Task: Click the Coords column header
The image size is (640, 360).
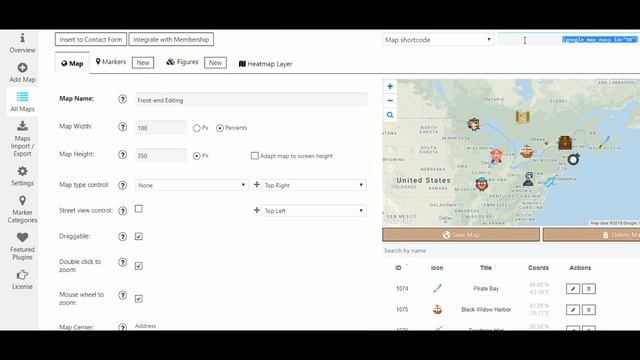Action: 538,268
